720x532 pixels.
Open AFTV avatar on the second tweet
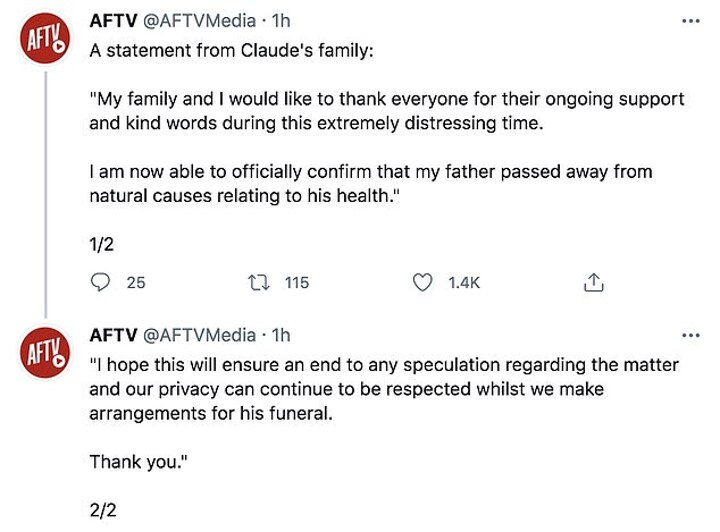(45, 354)
